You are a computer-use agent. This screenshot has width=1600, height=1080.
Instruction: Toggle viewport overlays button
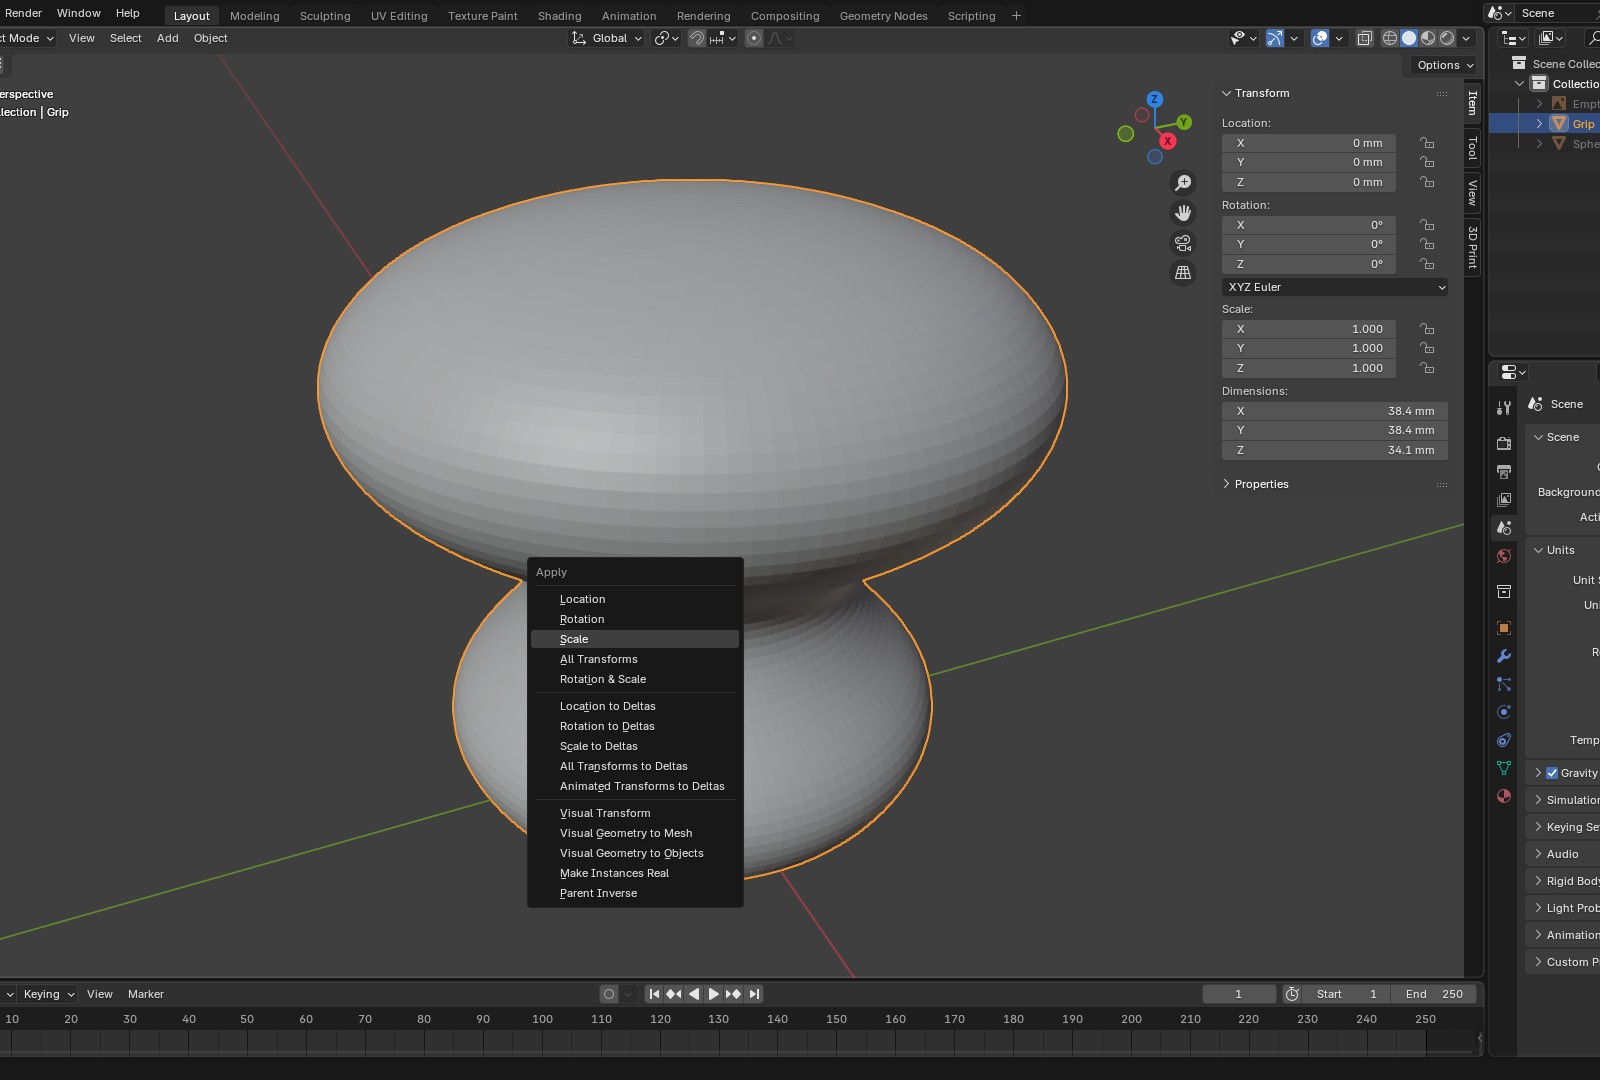click(x=1320, y=38)
